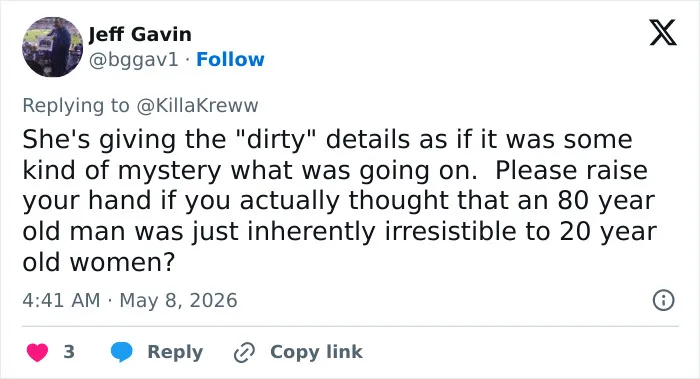The width and height of the screenshot is (700, 379).
Task: Open the X logo in the corner
Action: [x=663, y=32]
